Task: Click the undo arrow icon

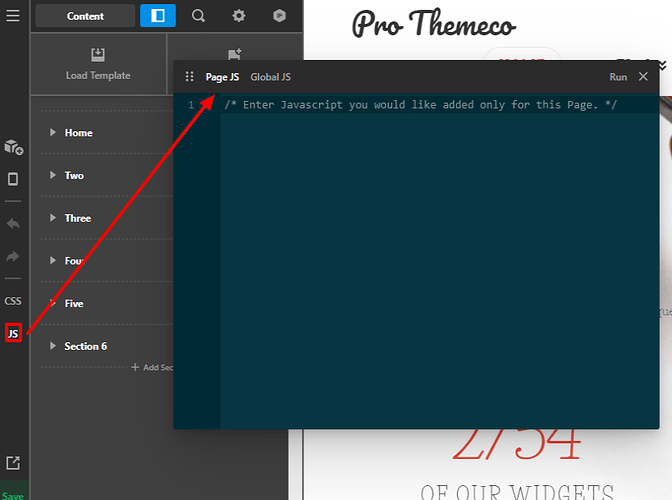Action: (x=13, y=223)
